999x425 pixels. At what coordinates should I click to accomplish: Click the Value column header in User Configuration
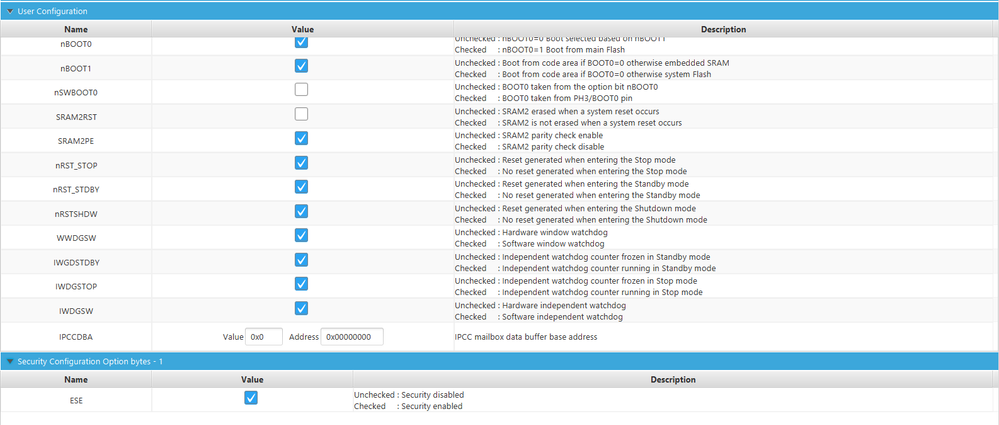pyautogui.click(x=303, y=29)
